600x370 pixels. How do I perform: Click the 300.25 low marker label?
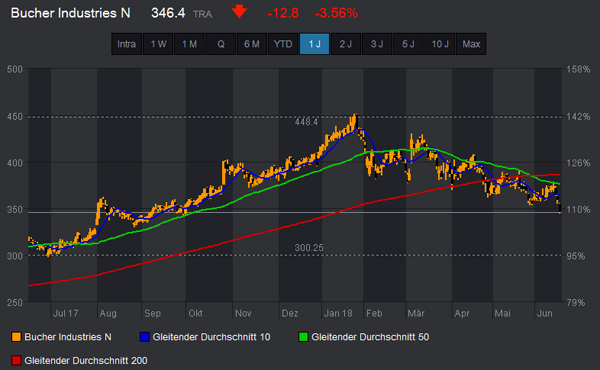coord(309,248)
